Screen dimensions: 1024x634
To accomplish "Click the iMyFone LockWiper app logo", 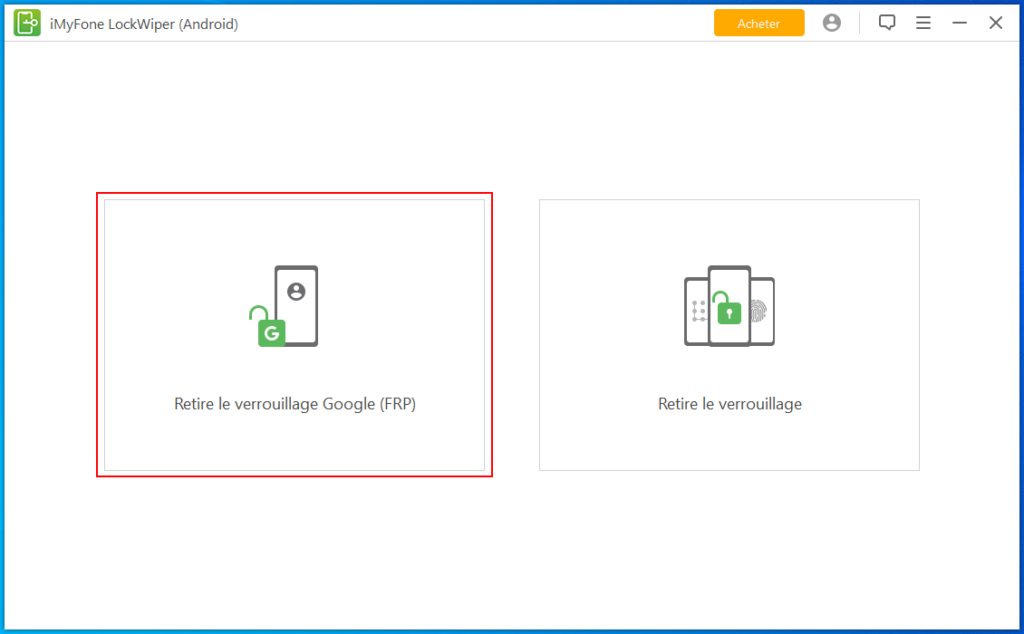I will pos(27,24).
